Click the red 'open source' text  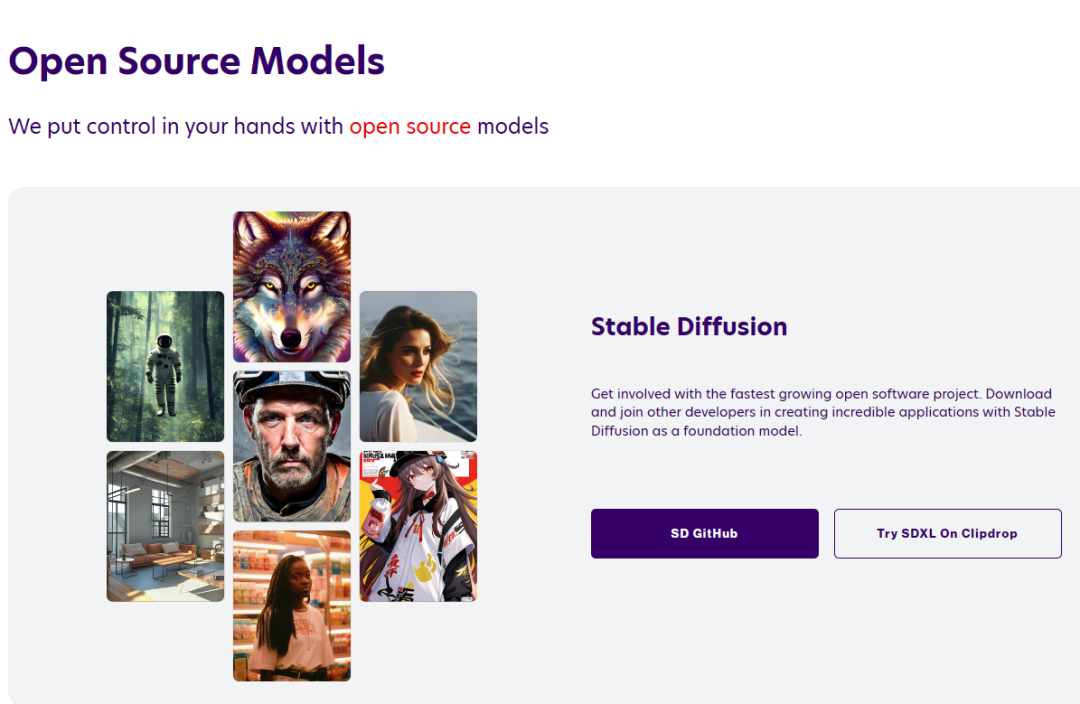click(x=410, y=127)
